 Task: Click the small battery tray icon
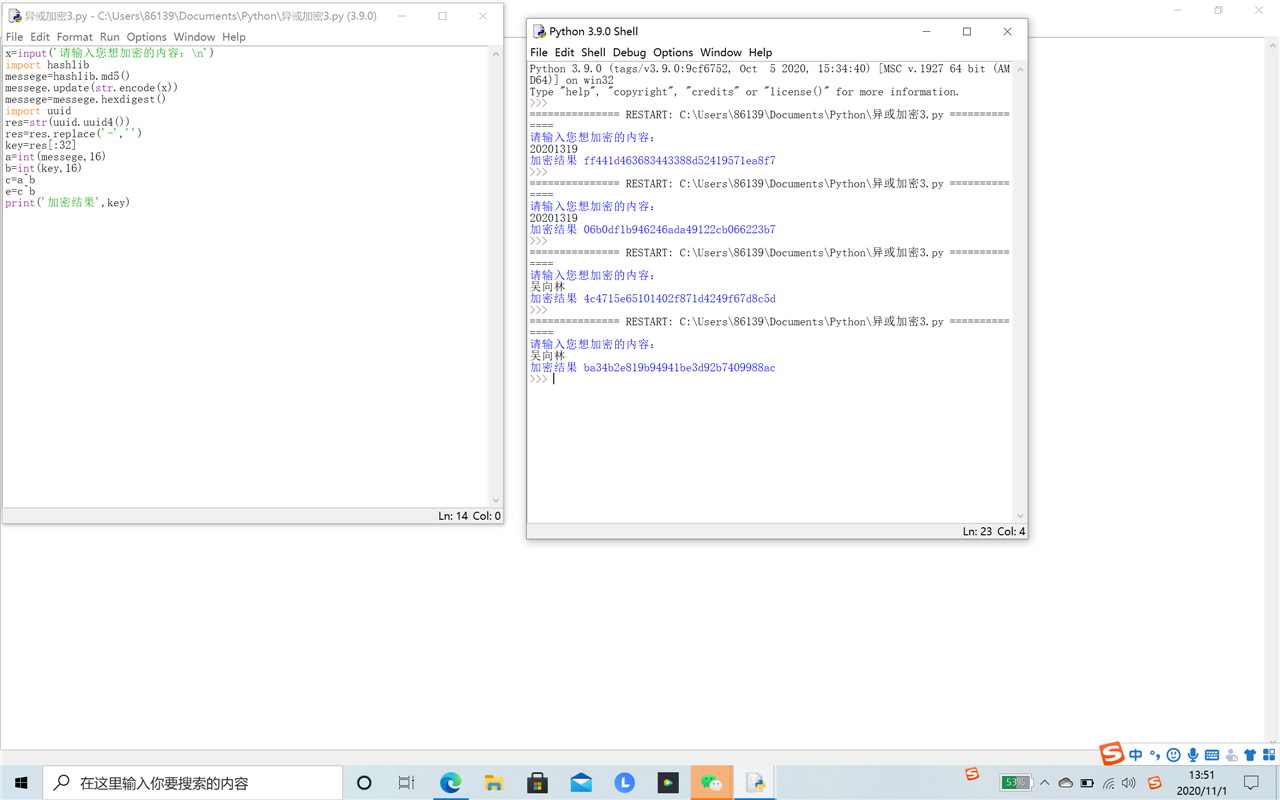pyautogui.click(x=1087, y=783)
